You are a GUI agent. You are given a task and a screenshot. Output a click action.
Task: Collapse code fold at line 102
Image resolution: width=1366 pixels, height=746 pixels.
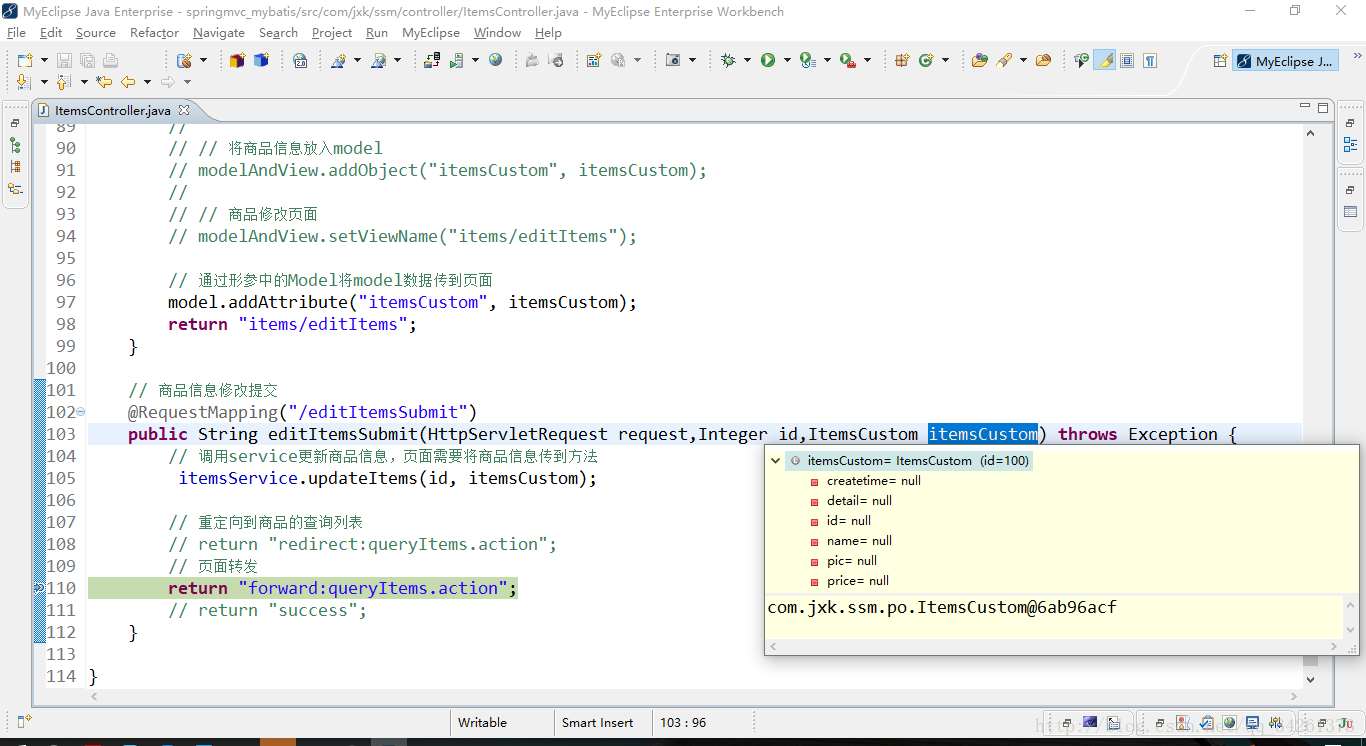tap(81, 412)
